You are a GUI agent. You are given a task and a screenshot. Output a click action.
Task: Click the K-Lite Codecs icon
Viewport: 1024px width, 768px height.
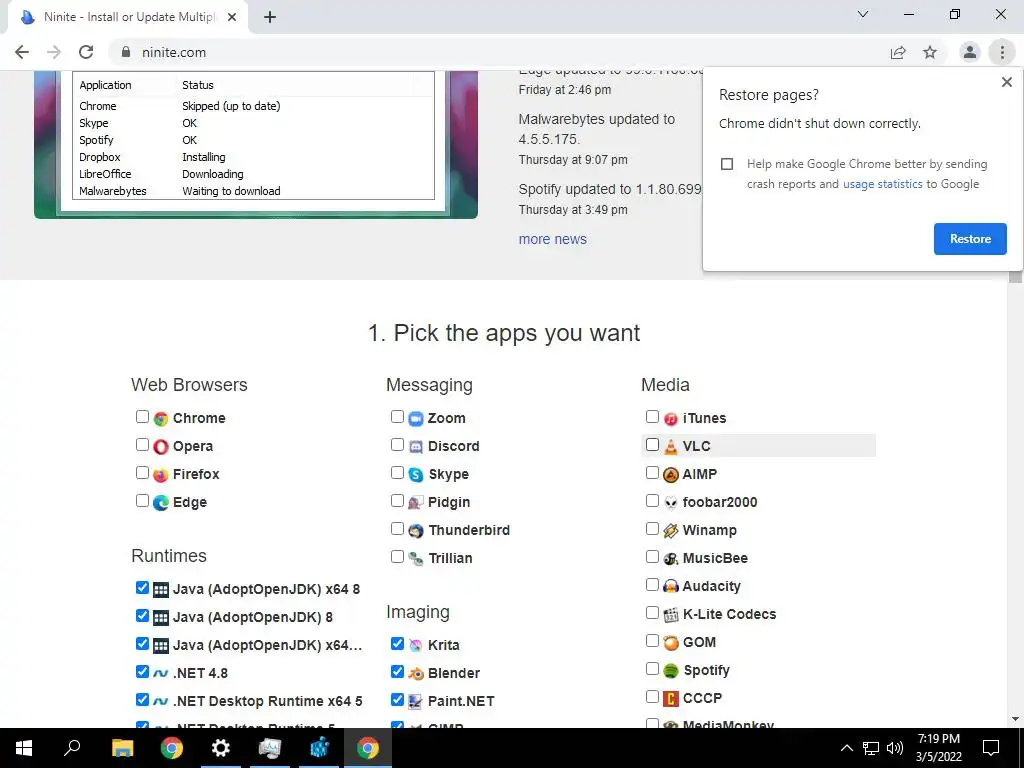[x=671, y=615]
